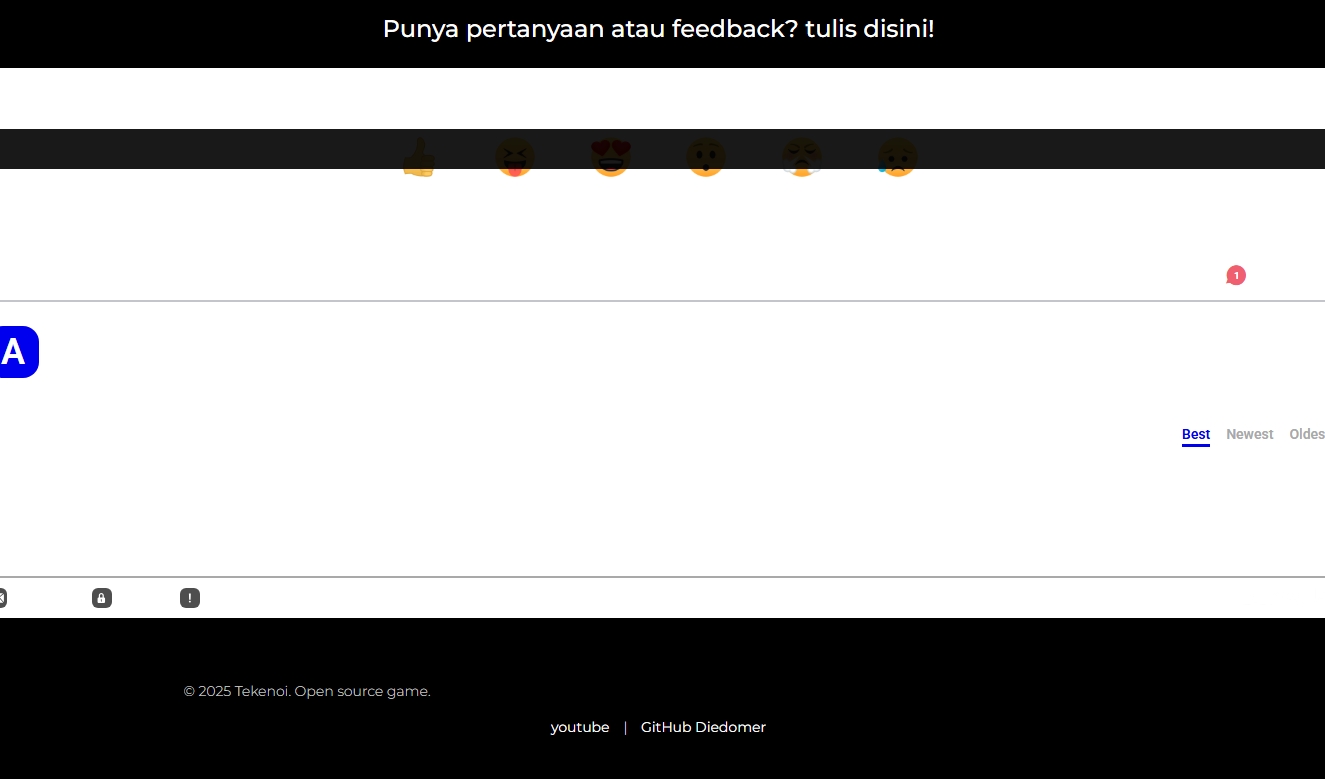React with the heart-eyes love emoji
Viewport: 1325px width, 779px height.
(x=610, y=157)
